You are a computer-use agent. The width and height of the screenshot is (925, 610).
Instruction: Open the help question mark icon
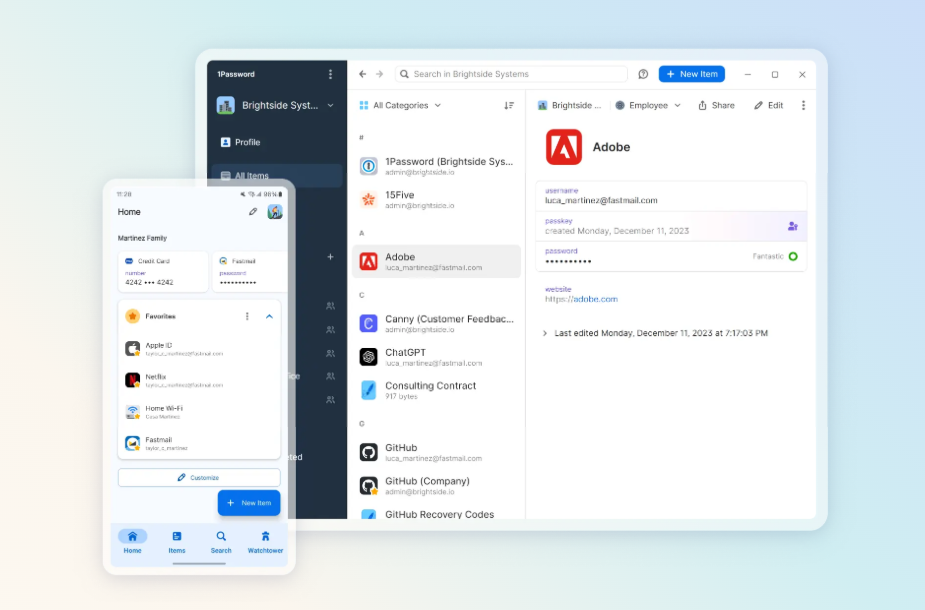coord(643,74)
